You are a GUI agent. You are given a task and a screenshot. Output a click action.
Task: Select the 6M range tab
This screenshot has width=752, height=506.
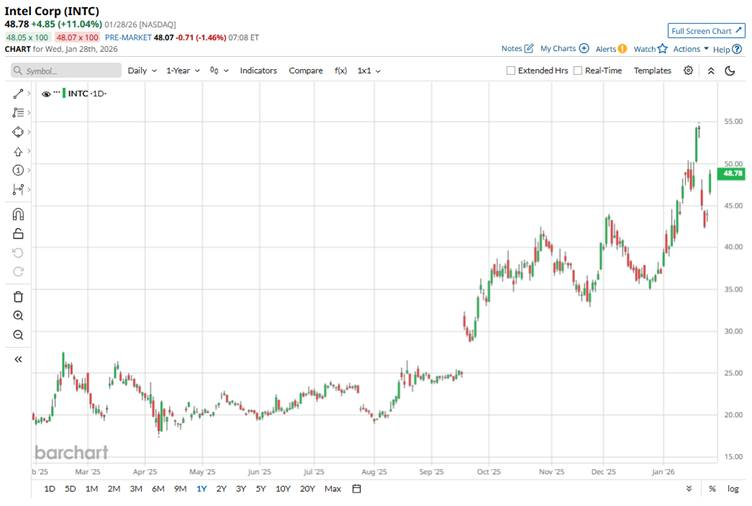[158, 489]
